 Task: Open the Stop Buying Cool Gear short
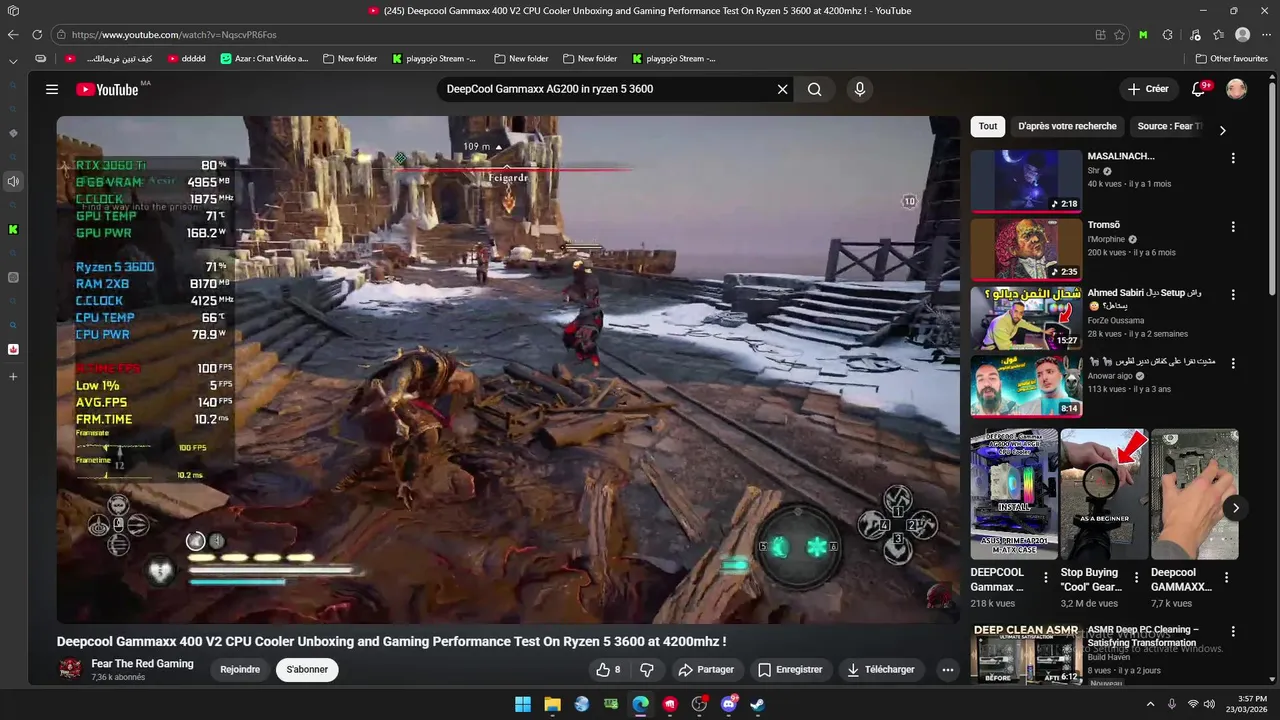1104,494
